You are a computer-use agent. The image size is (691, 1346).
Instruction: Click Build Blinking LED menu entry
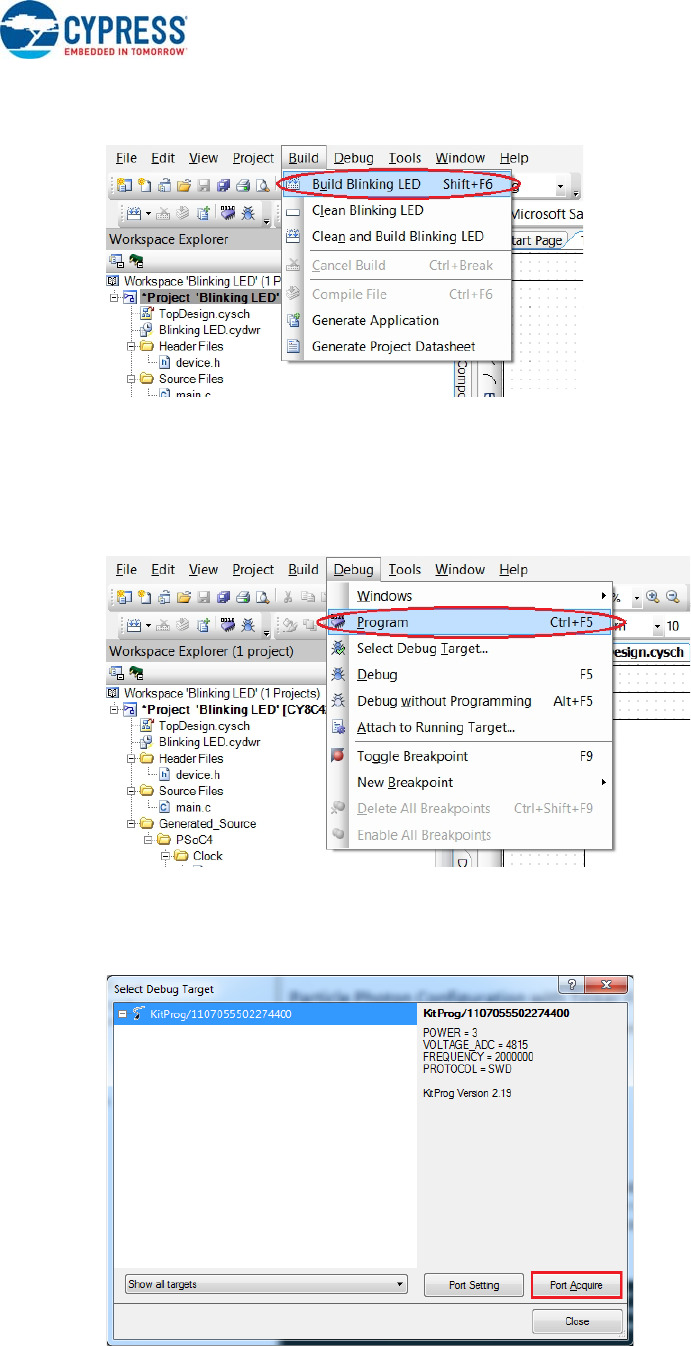(x=380, y=185)
